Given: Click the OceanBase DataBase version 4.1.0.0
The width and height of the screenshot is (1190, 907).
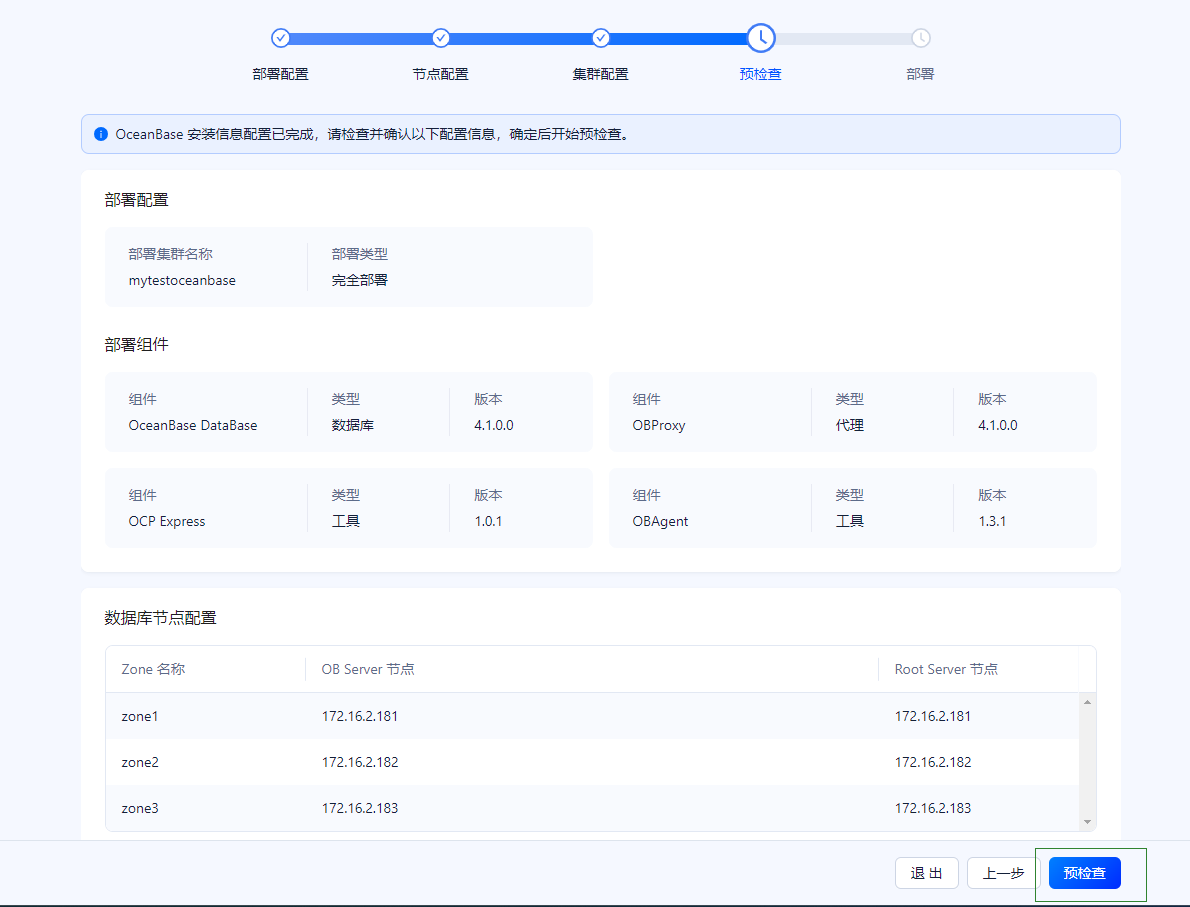Looking at the screenshot, I should pyautogui.click(x=494, y=425).
